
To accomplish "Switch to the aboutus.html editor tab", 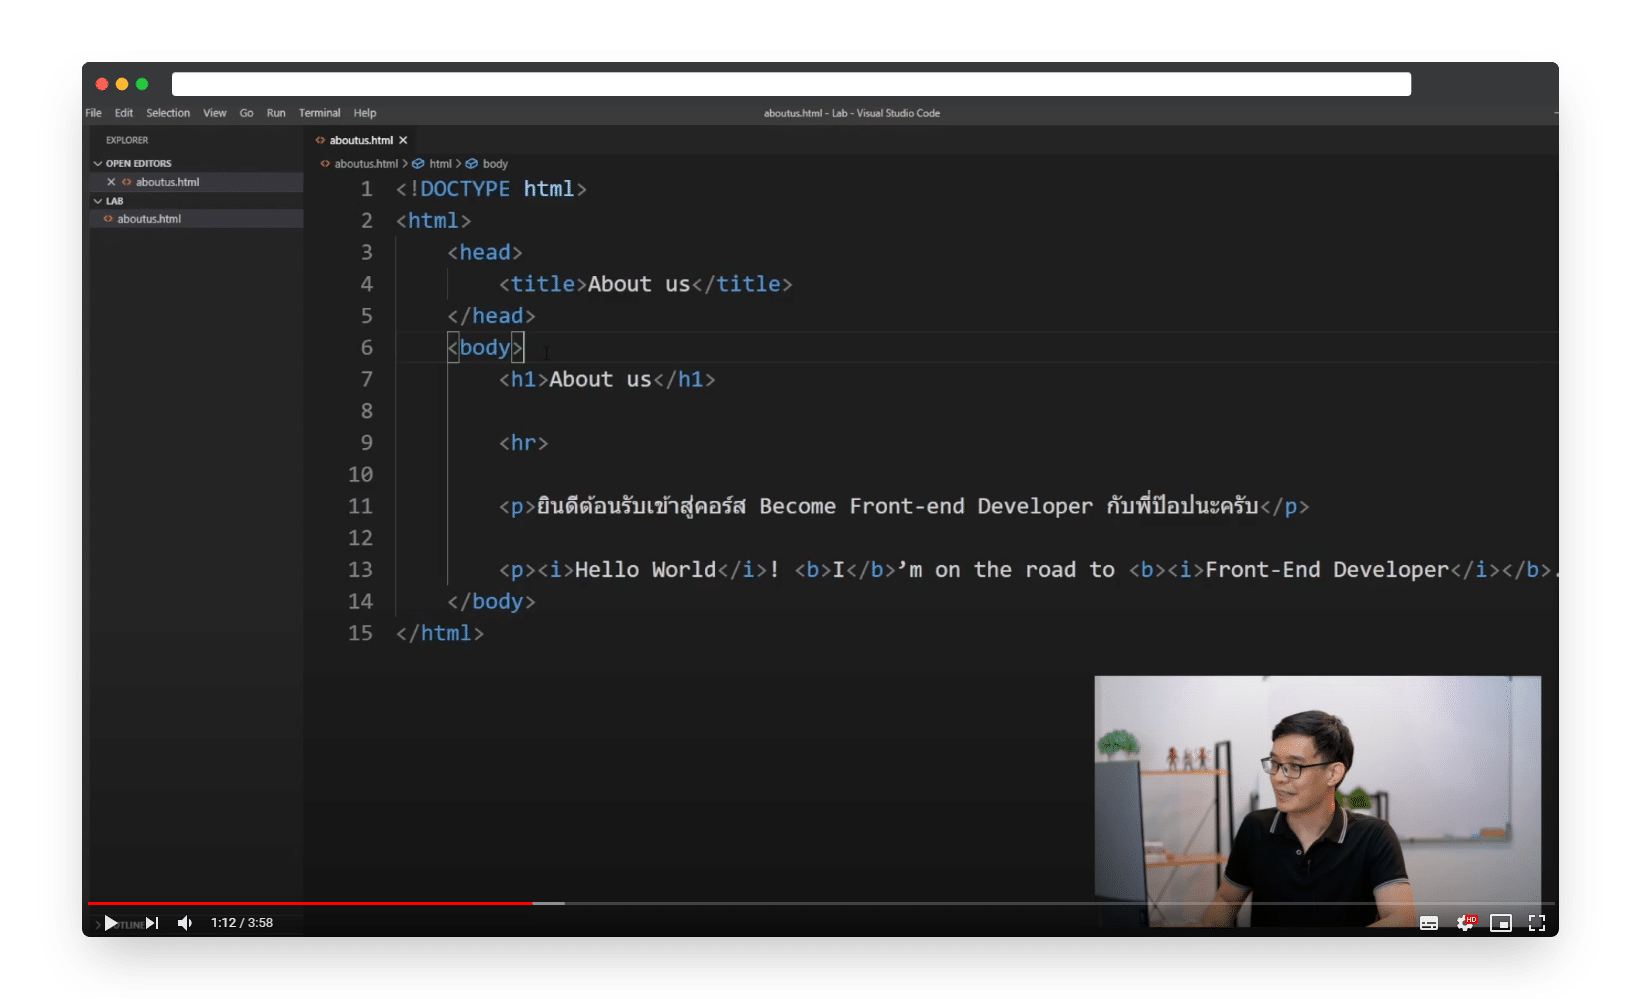I will 360,140.
